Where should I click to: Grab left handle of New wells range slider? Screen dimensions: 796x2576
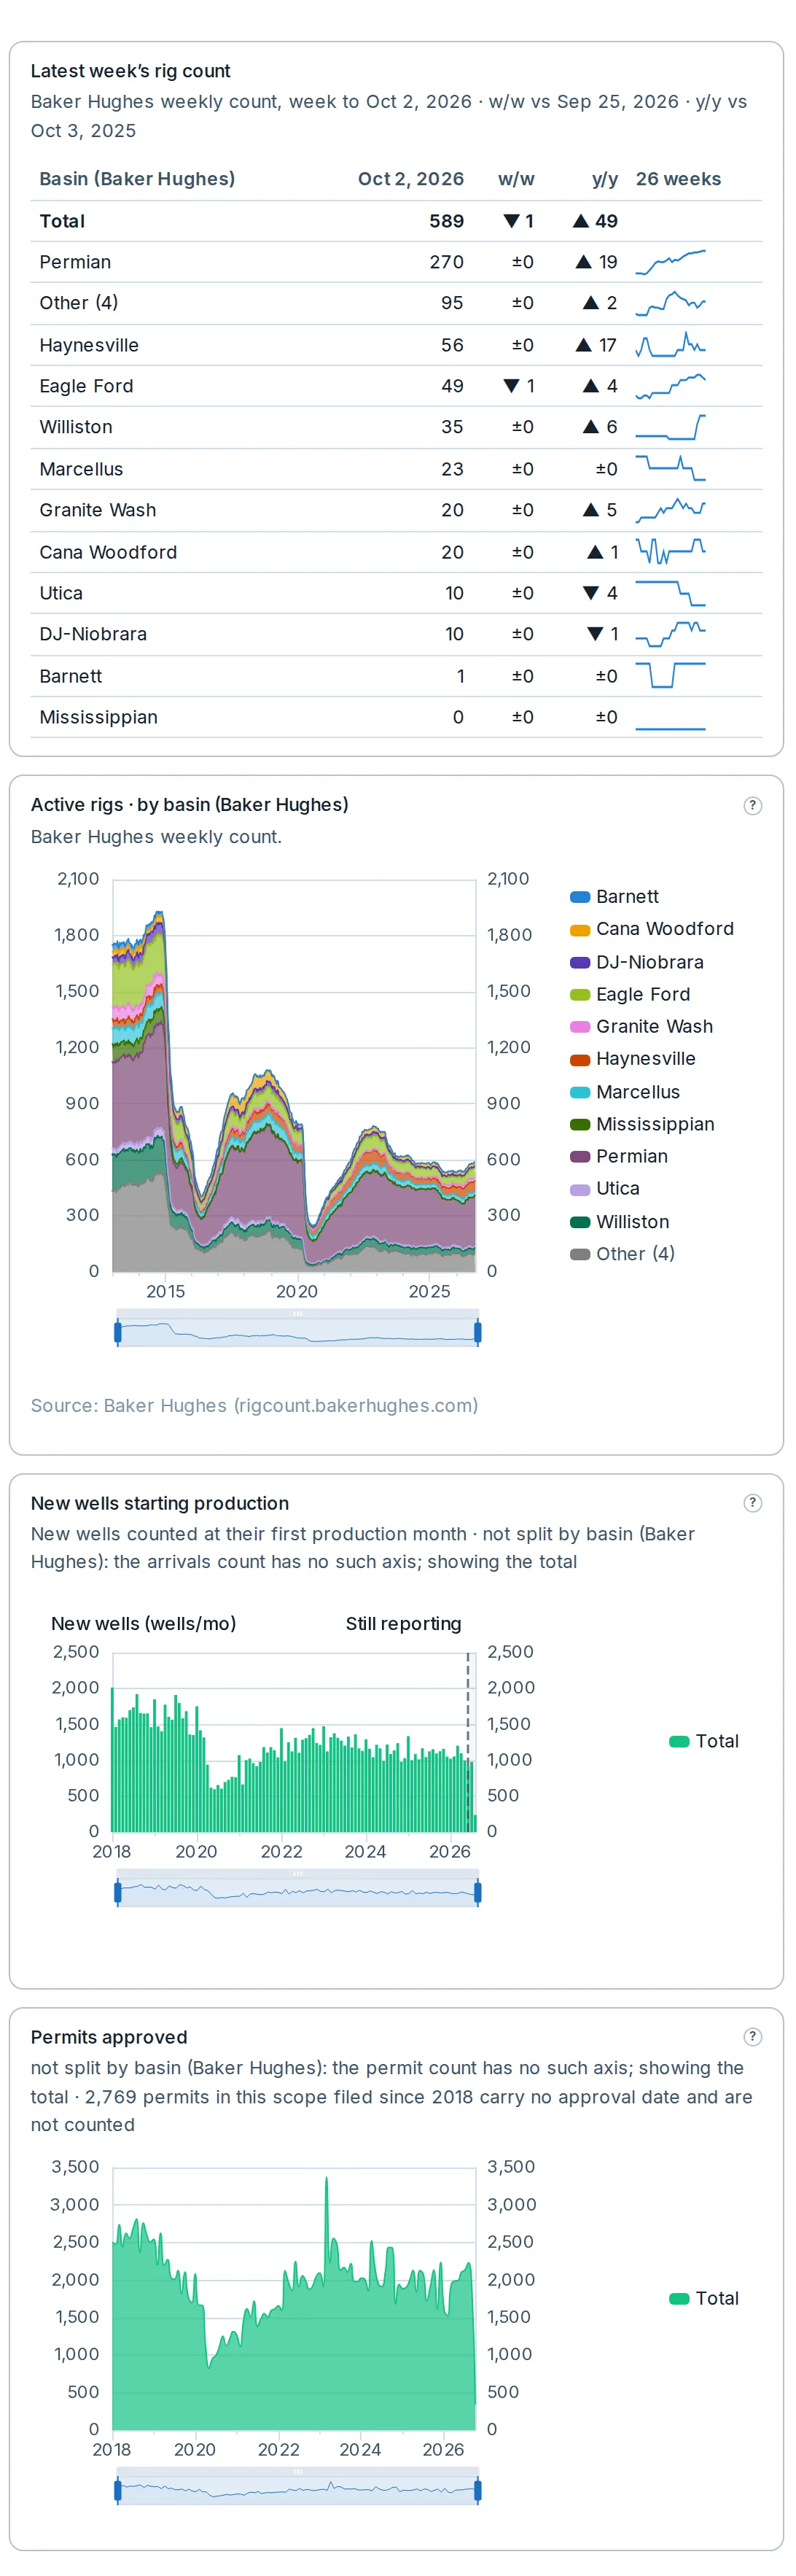coord(118,1893)
